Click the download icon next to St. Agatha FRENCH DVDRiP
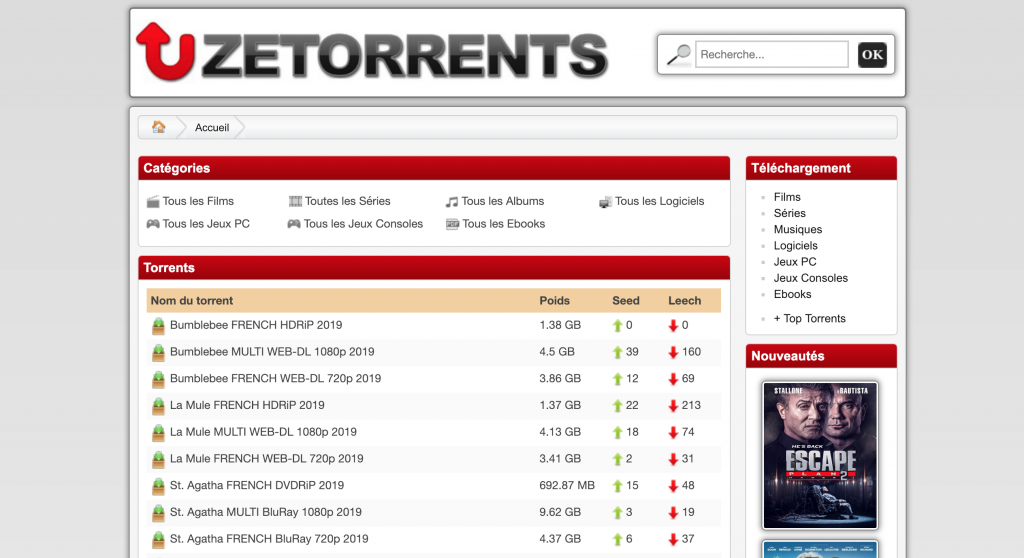The width and height of the screenshot is (1024, 558). [x=158, y=486]
